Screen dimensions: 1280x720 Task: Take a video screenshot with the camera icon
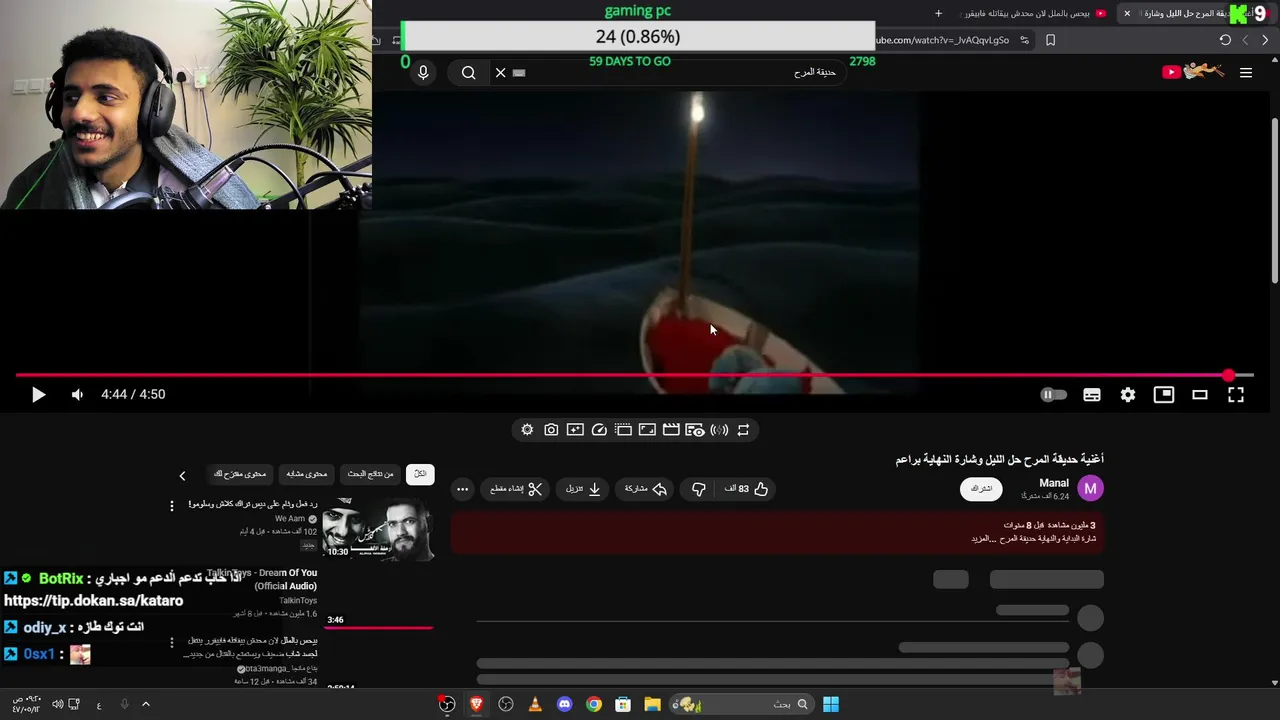(551, 430)
